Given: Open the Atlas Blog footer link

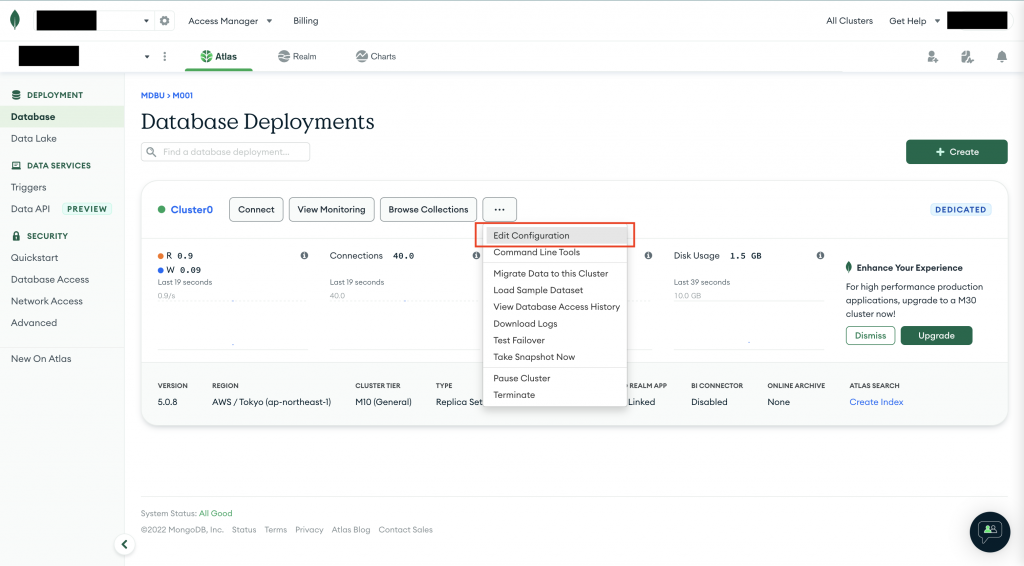Looking at the screenshot, I should click(x=351, y=529).
